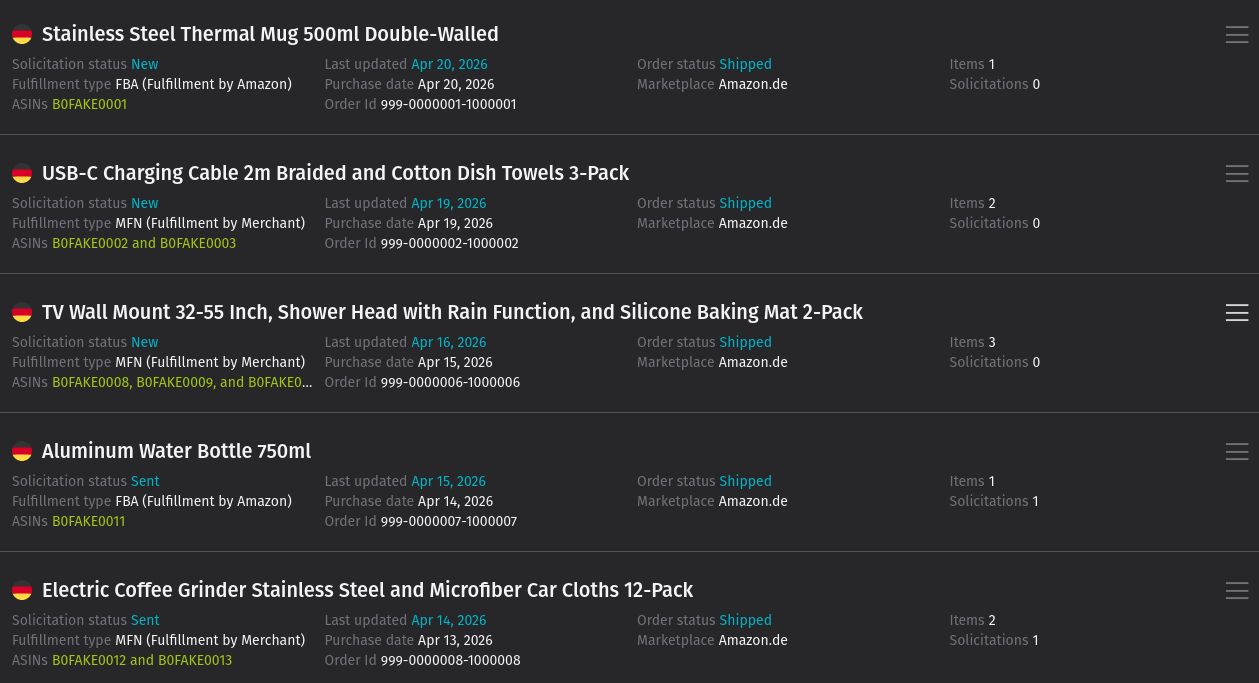Click the Shipped status on the Thermal Mug order

(x=745, y=64)
